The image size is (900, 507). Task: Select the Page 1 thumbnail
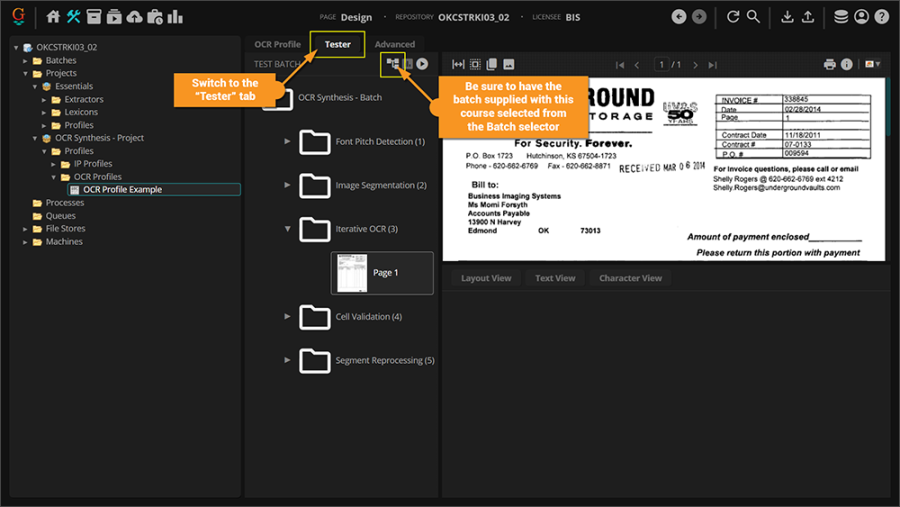382,273
